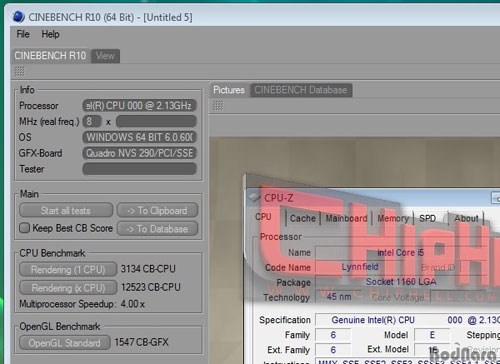Viewport: 500px width, 364px height.
Task: Enable Keep Best CB Score checkbox
Action: (x=24, y=228)
